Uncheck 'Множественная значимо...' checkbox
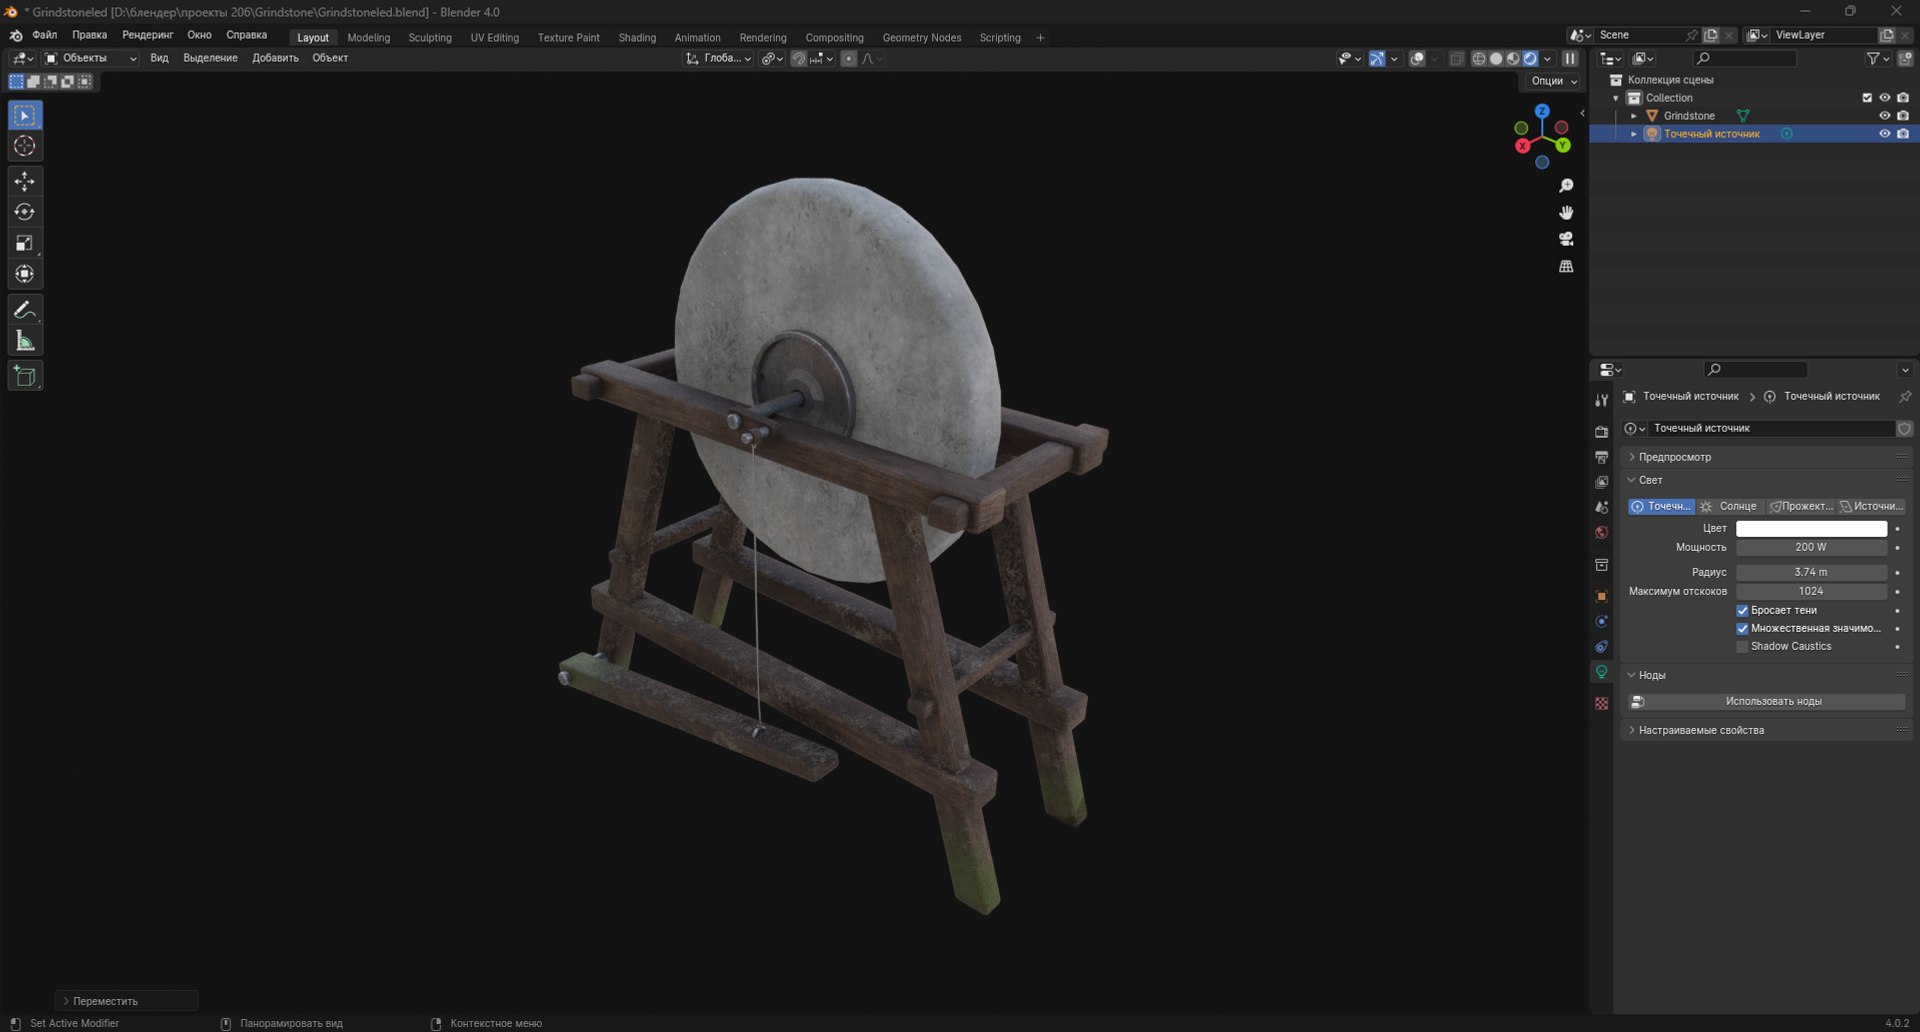Viewport: 1920px width, 1032px height. point(1742,629)
